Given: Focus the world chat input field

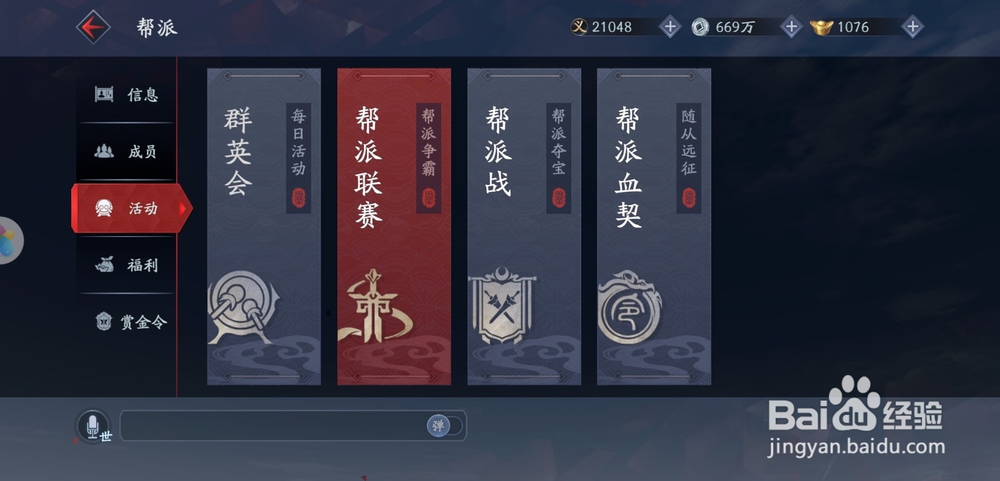Looking at the screenshot, I should pos(273,426).
